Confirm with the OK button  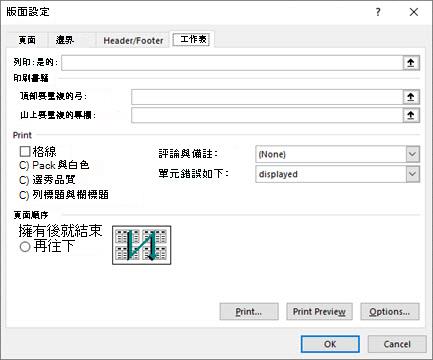click(330, 344)
